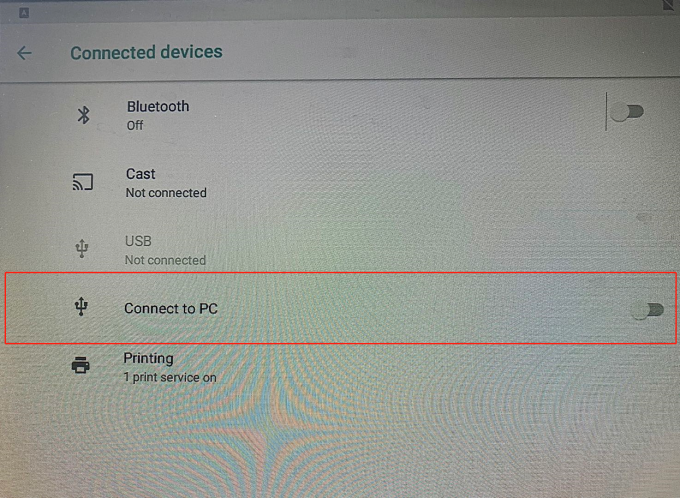
Task: Click "1 print service on" subtitle
Action: click(170, 377)
